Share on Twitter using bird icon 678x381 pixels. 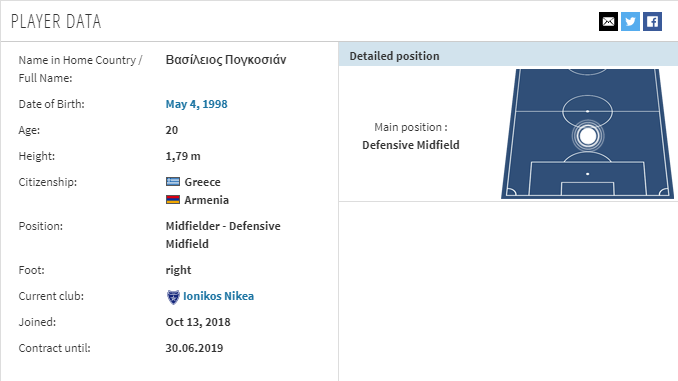[x=630, y=22]
